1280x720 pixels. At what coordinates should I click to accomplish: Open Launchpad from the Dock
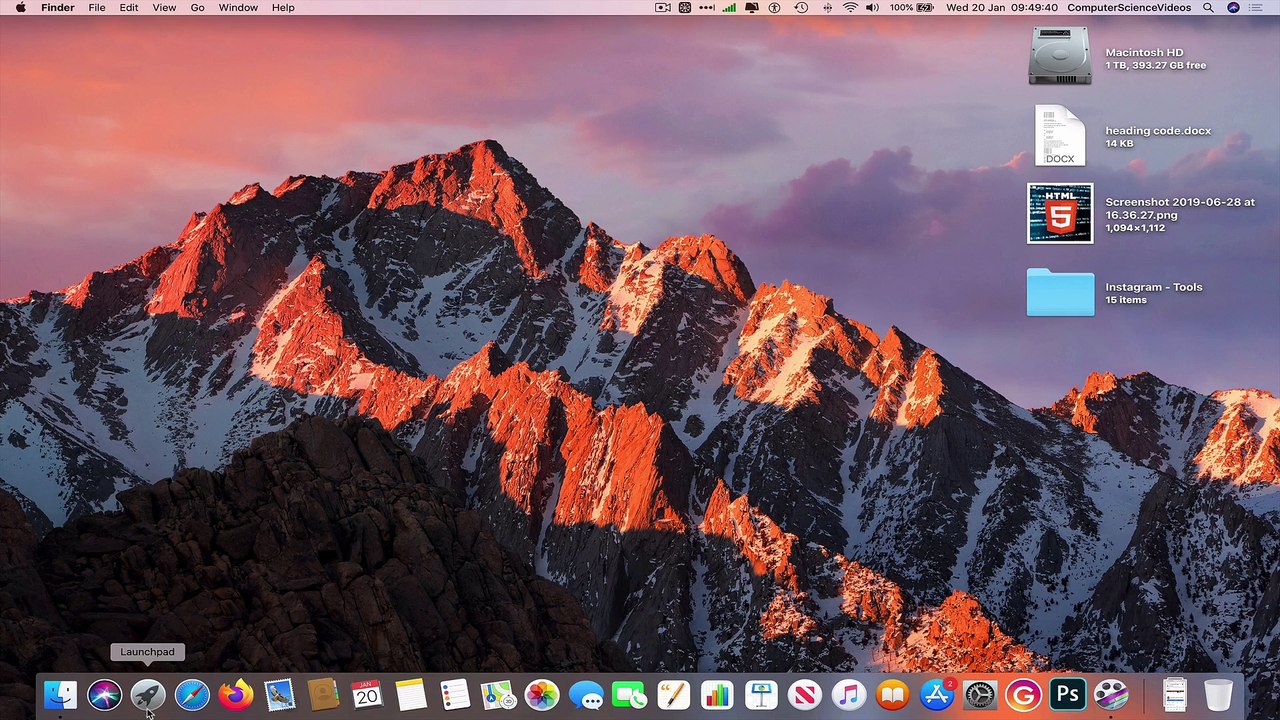point(148,694)
